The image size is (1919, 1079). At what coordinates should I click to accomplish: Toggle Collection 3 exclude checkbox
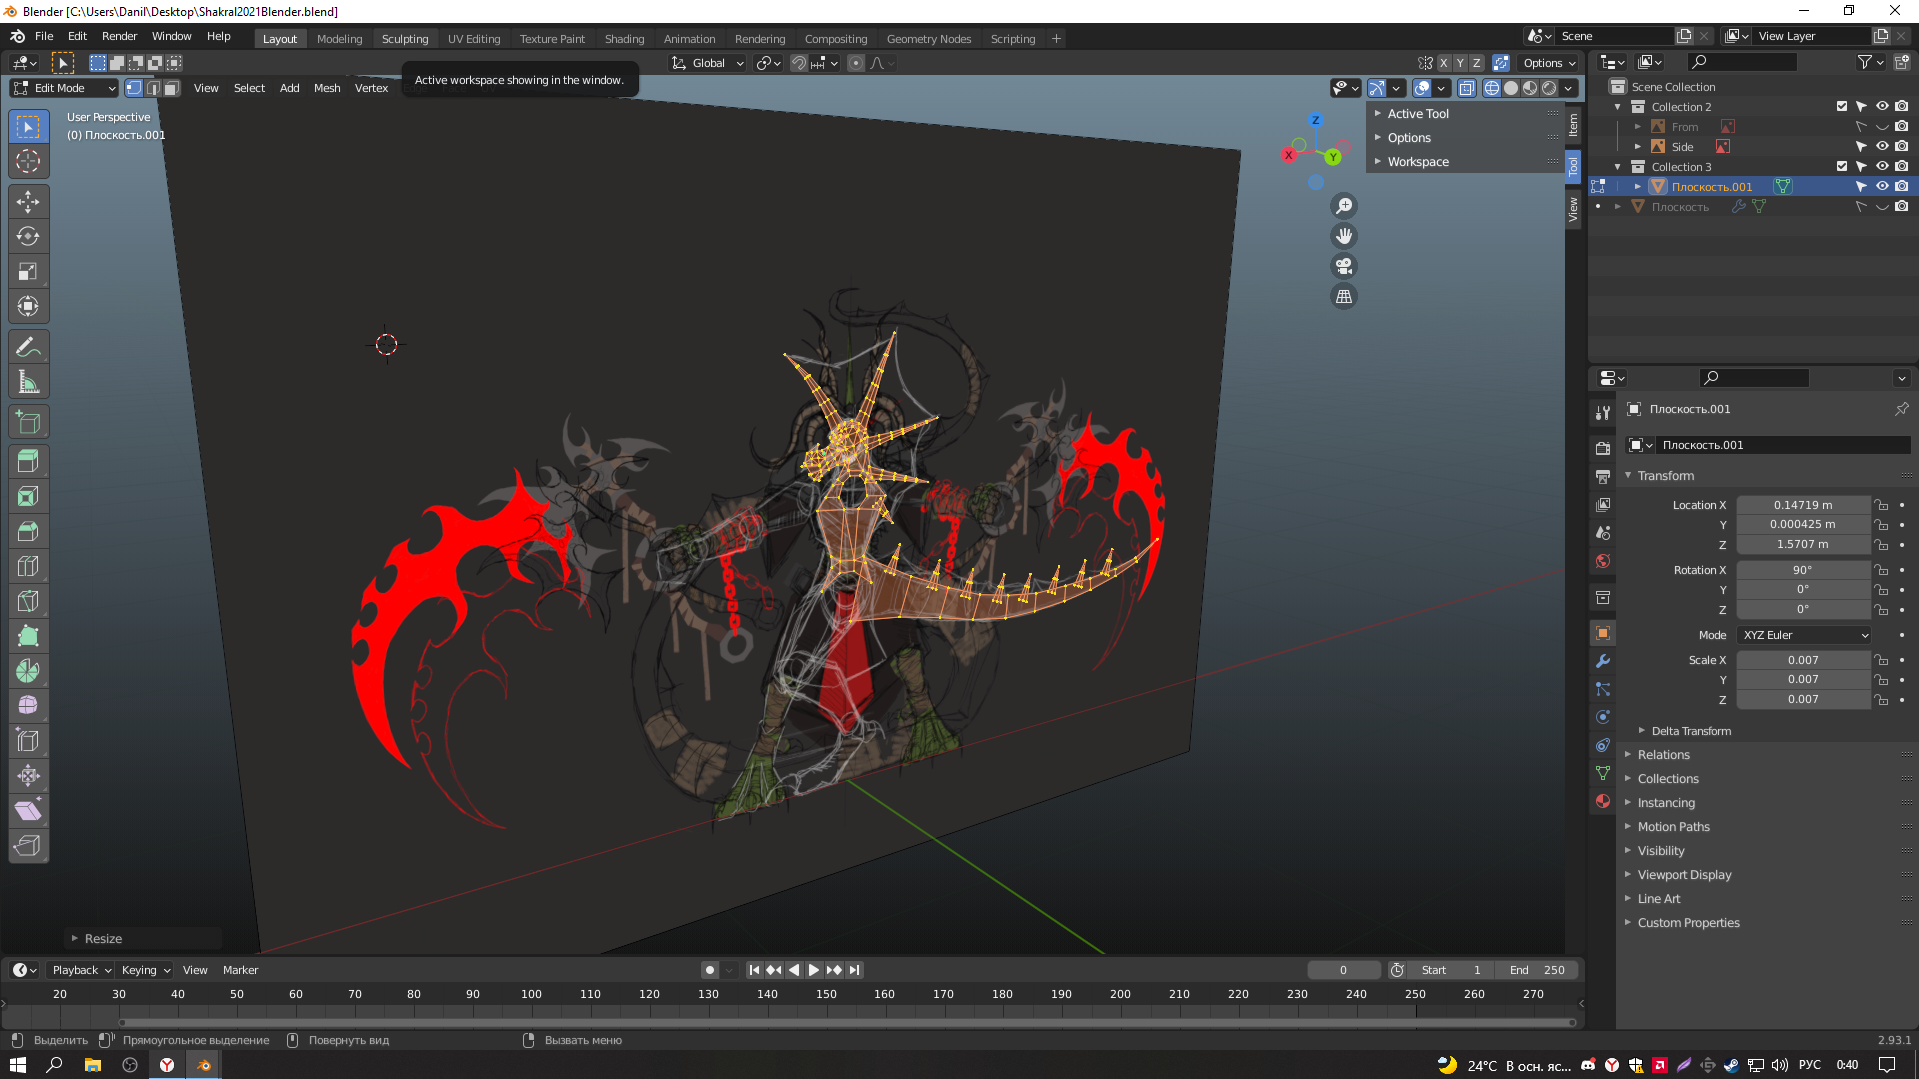1842,167
